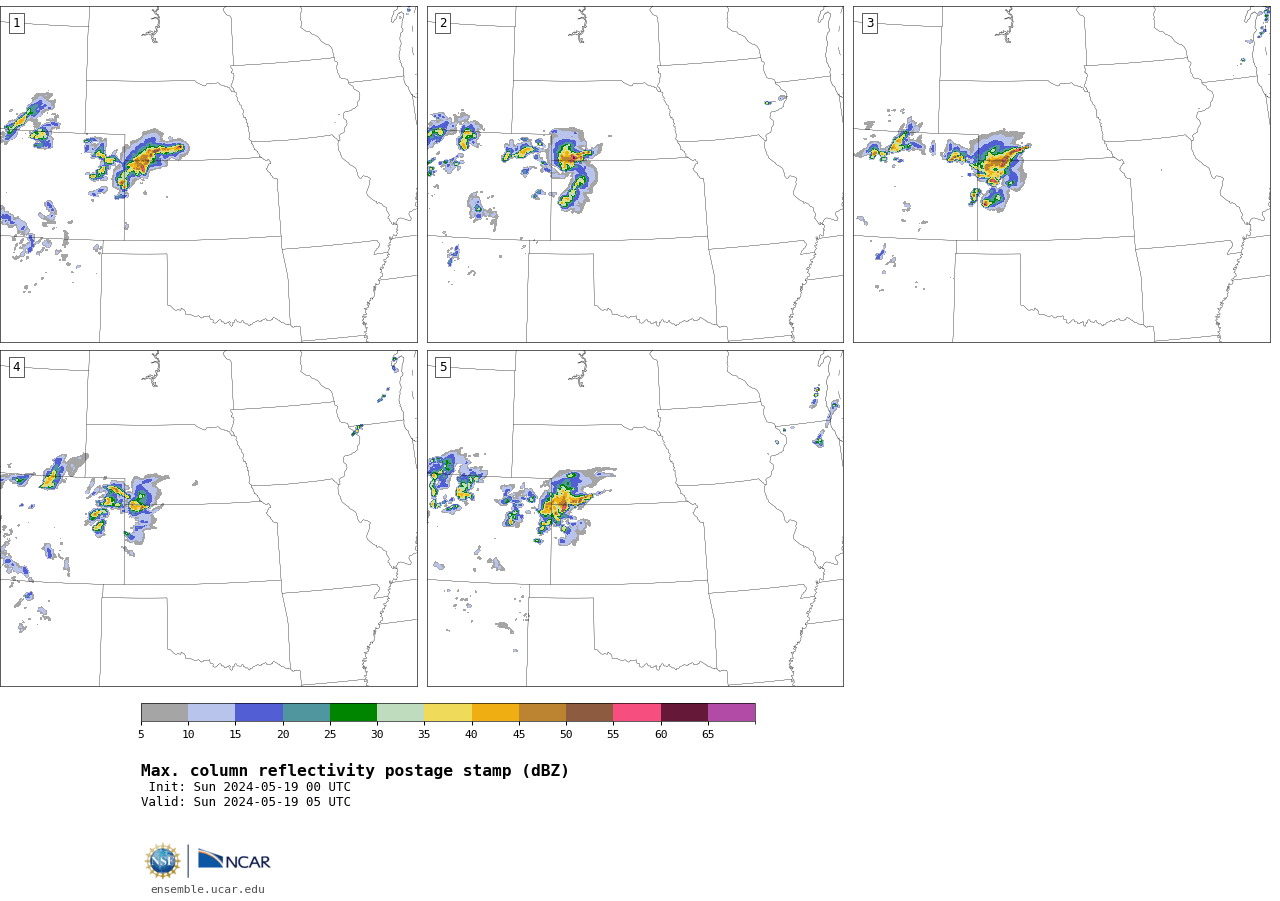Image resolution: width=1280 pixels, height=901 pixels.
Task: Select the light blue 10-15 dBZ swatch
Action: (x=211, y=713)
